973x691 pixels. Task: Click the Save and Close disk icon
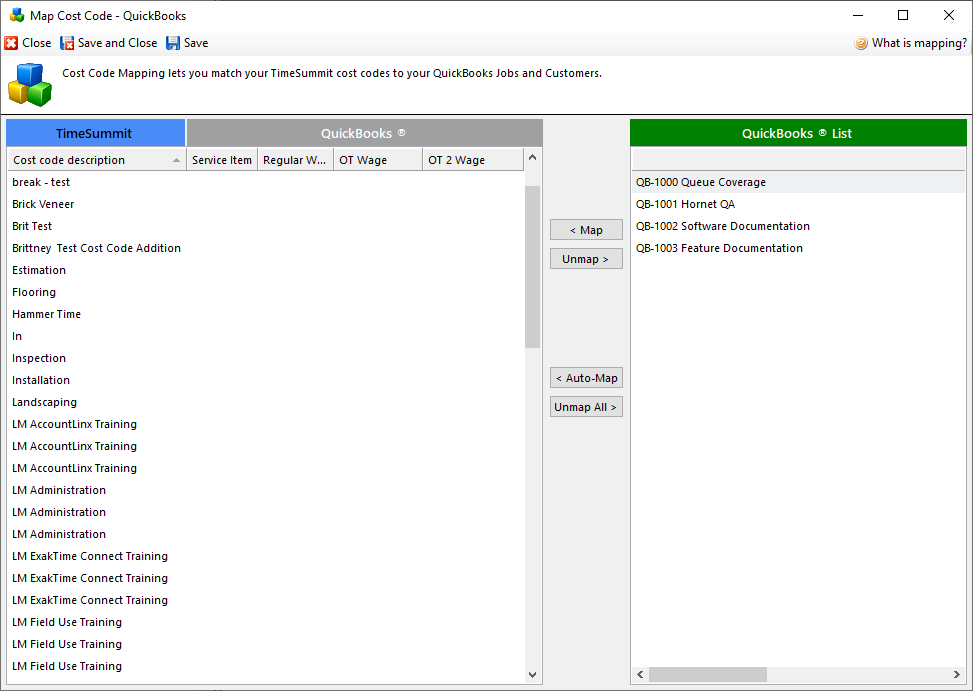coord(67,43)
